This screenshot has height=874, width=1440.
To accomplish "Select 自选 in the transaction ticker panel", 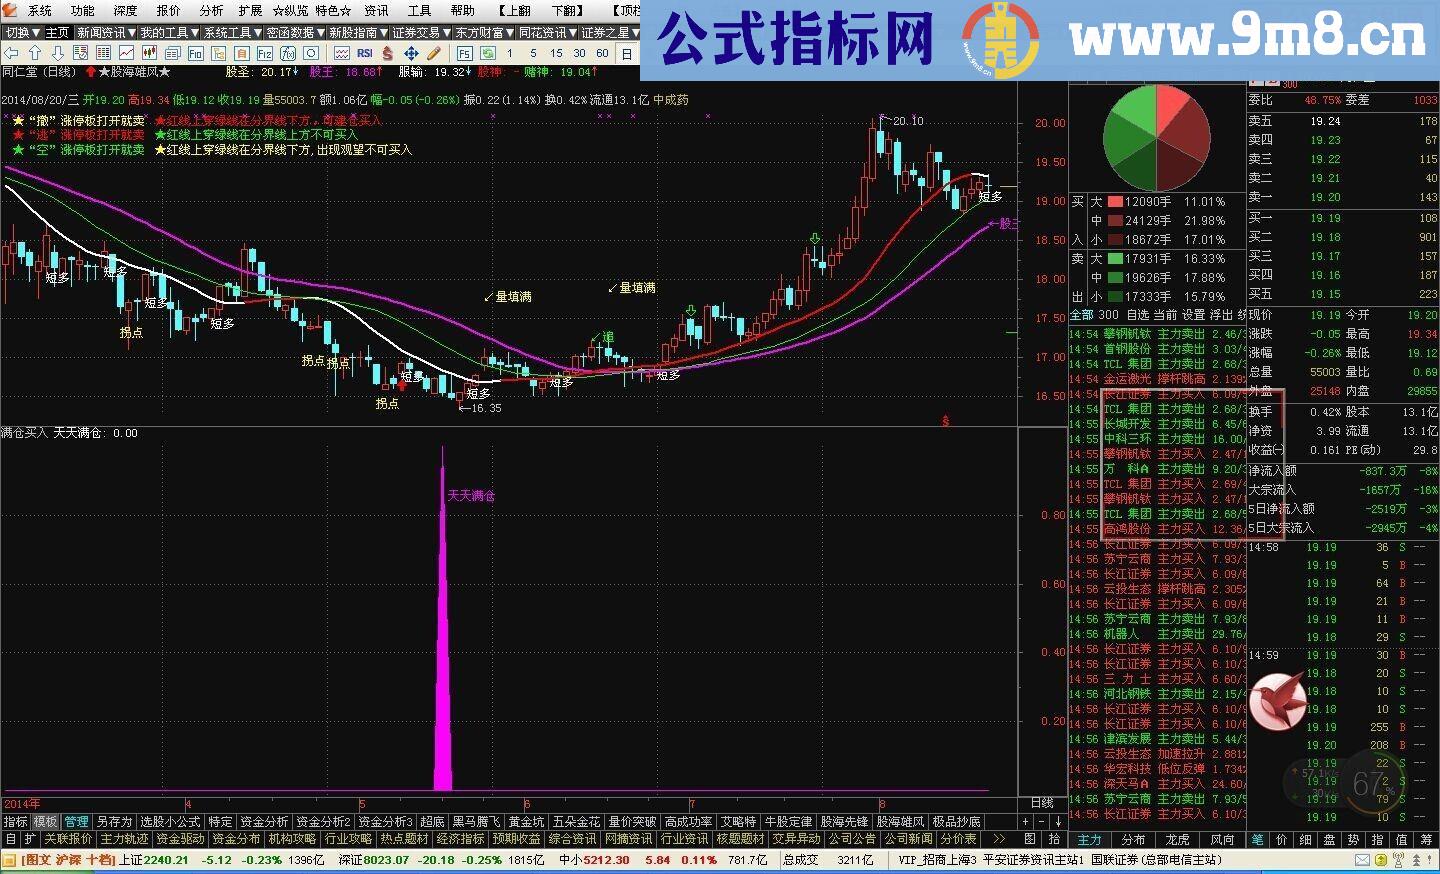I will [x=1139, y=314].
